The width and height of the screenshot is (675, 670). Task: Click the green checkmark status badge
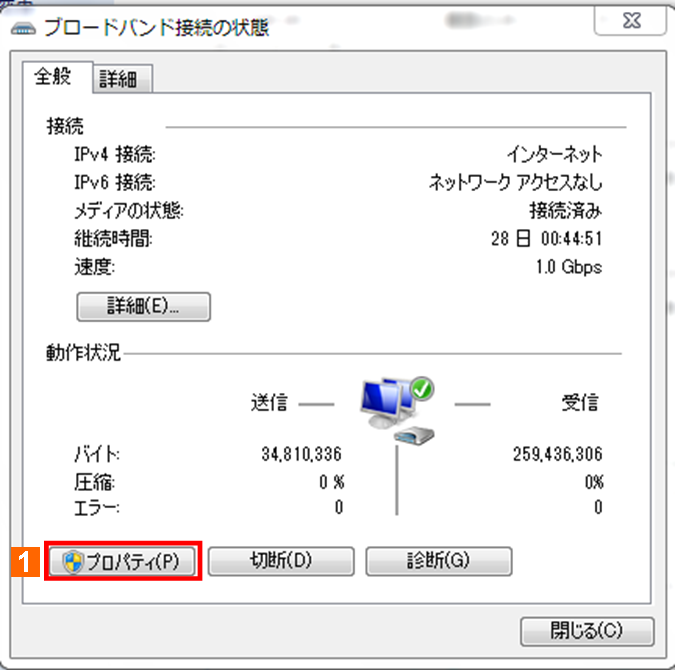pyautogui.click(x=422, y=389)
